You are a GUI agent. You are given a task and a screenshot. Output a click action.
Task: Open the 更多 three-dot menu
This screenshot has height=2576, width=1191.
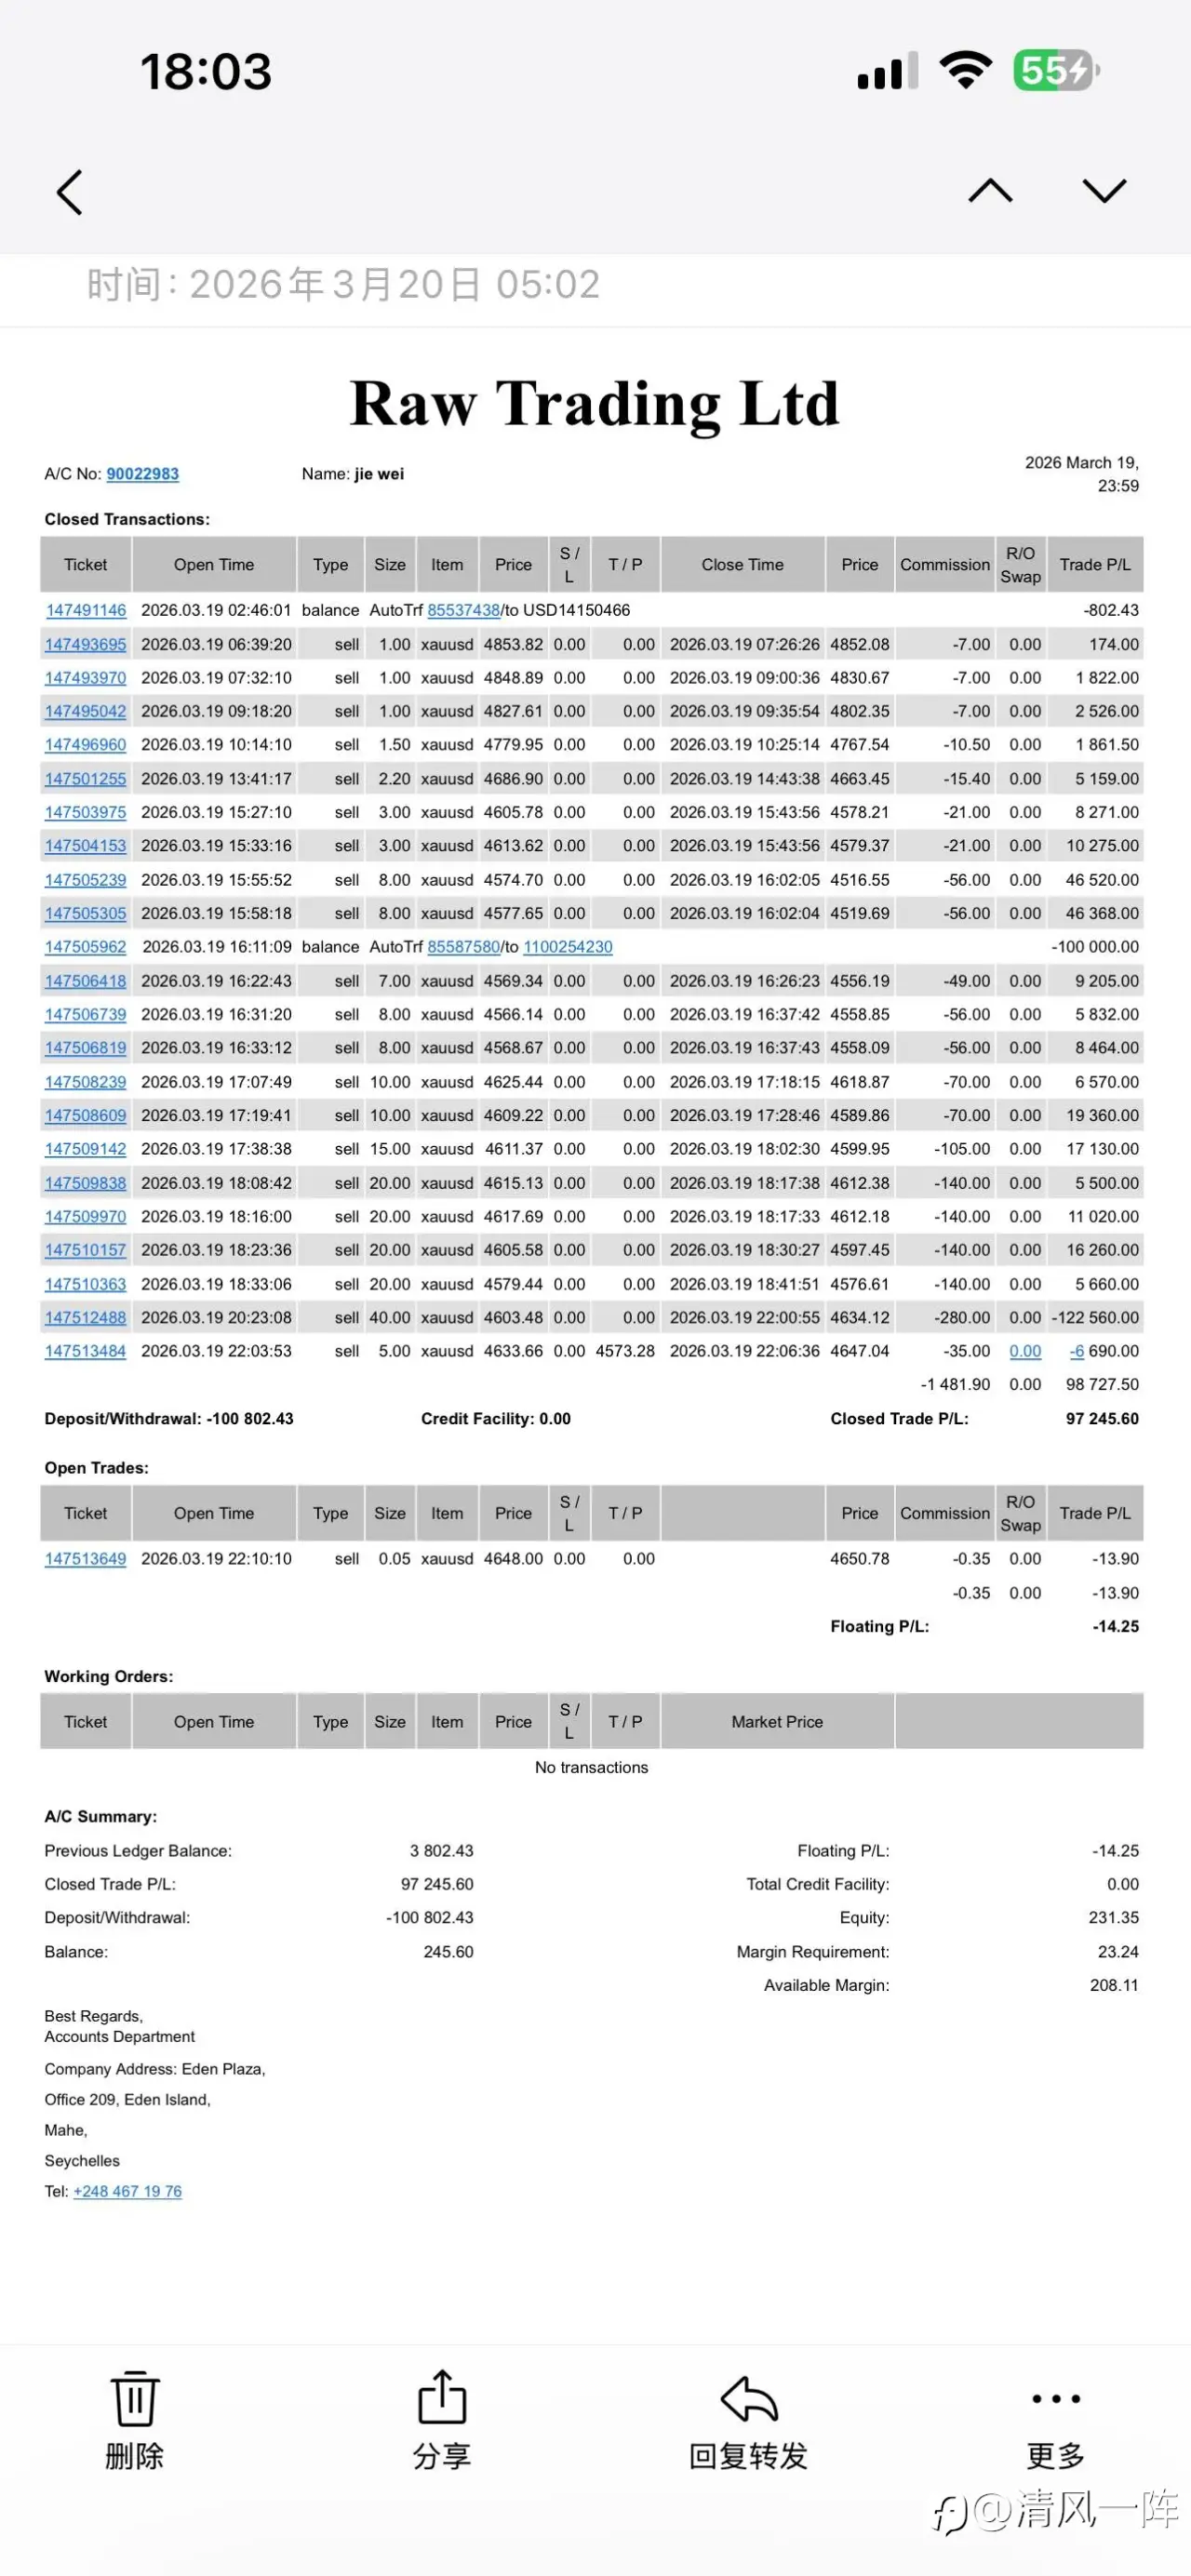pyautogui.click(x=1055, y=2398)
